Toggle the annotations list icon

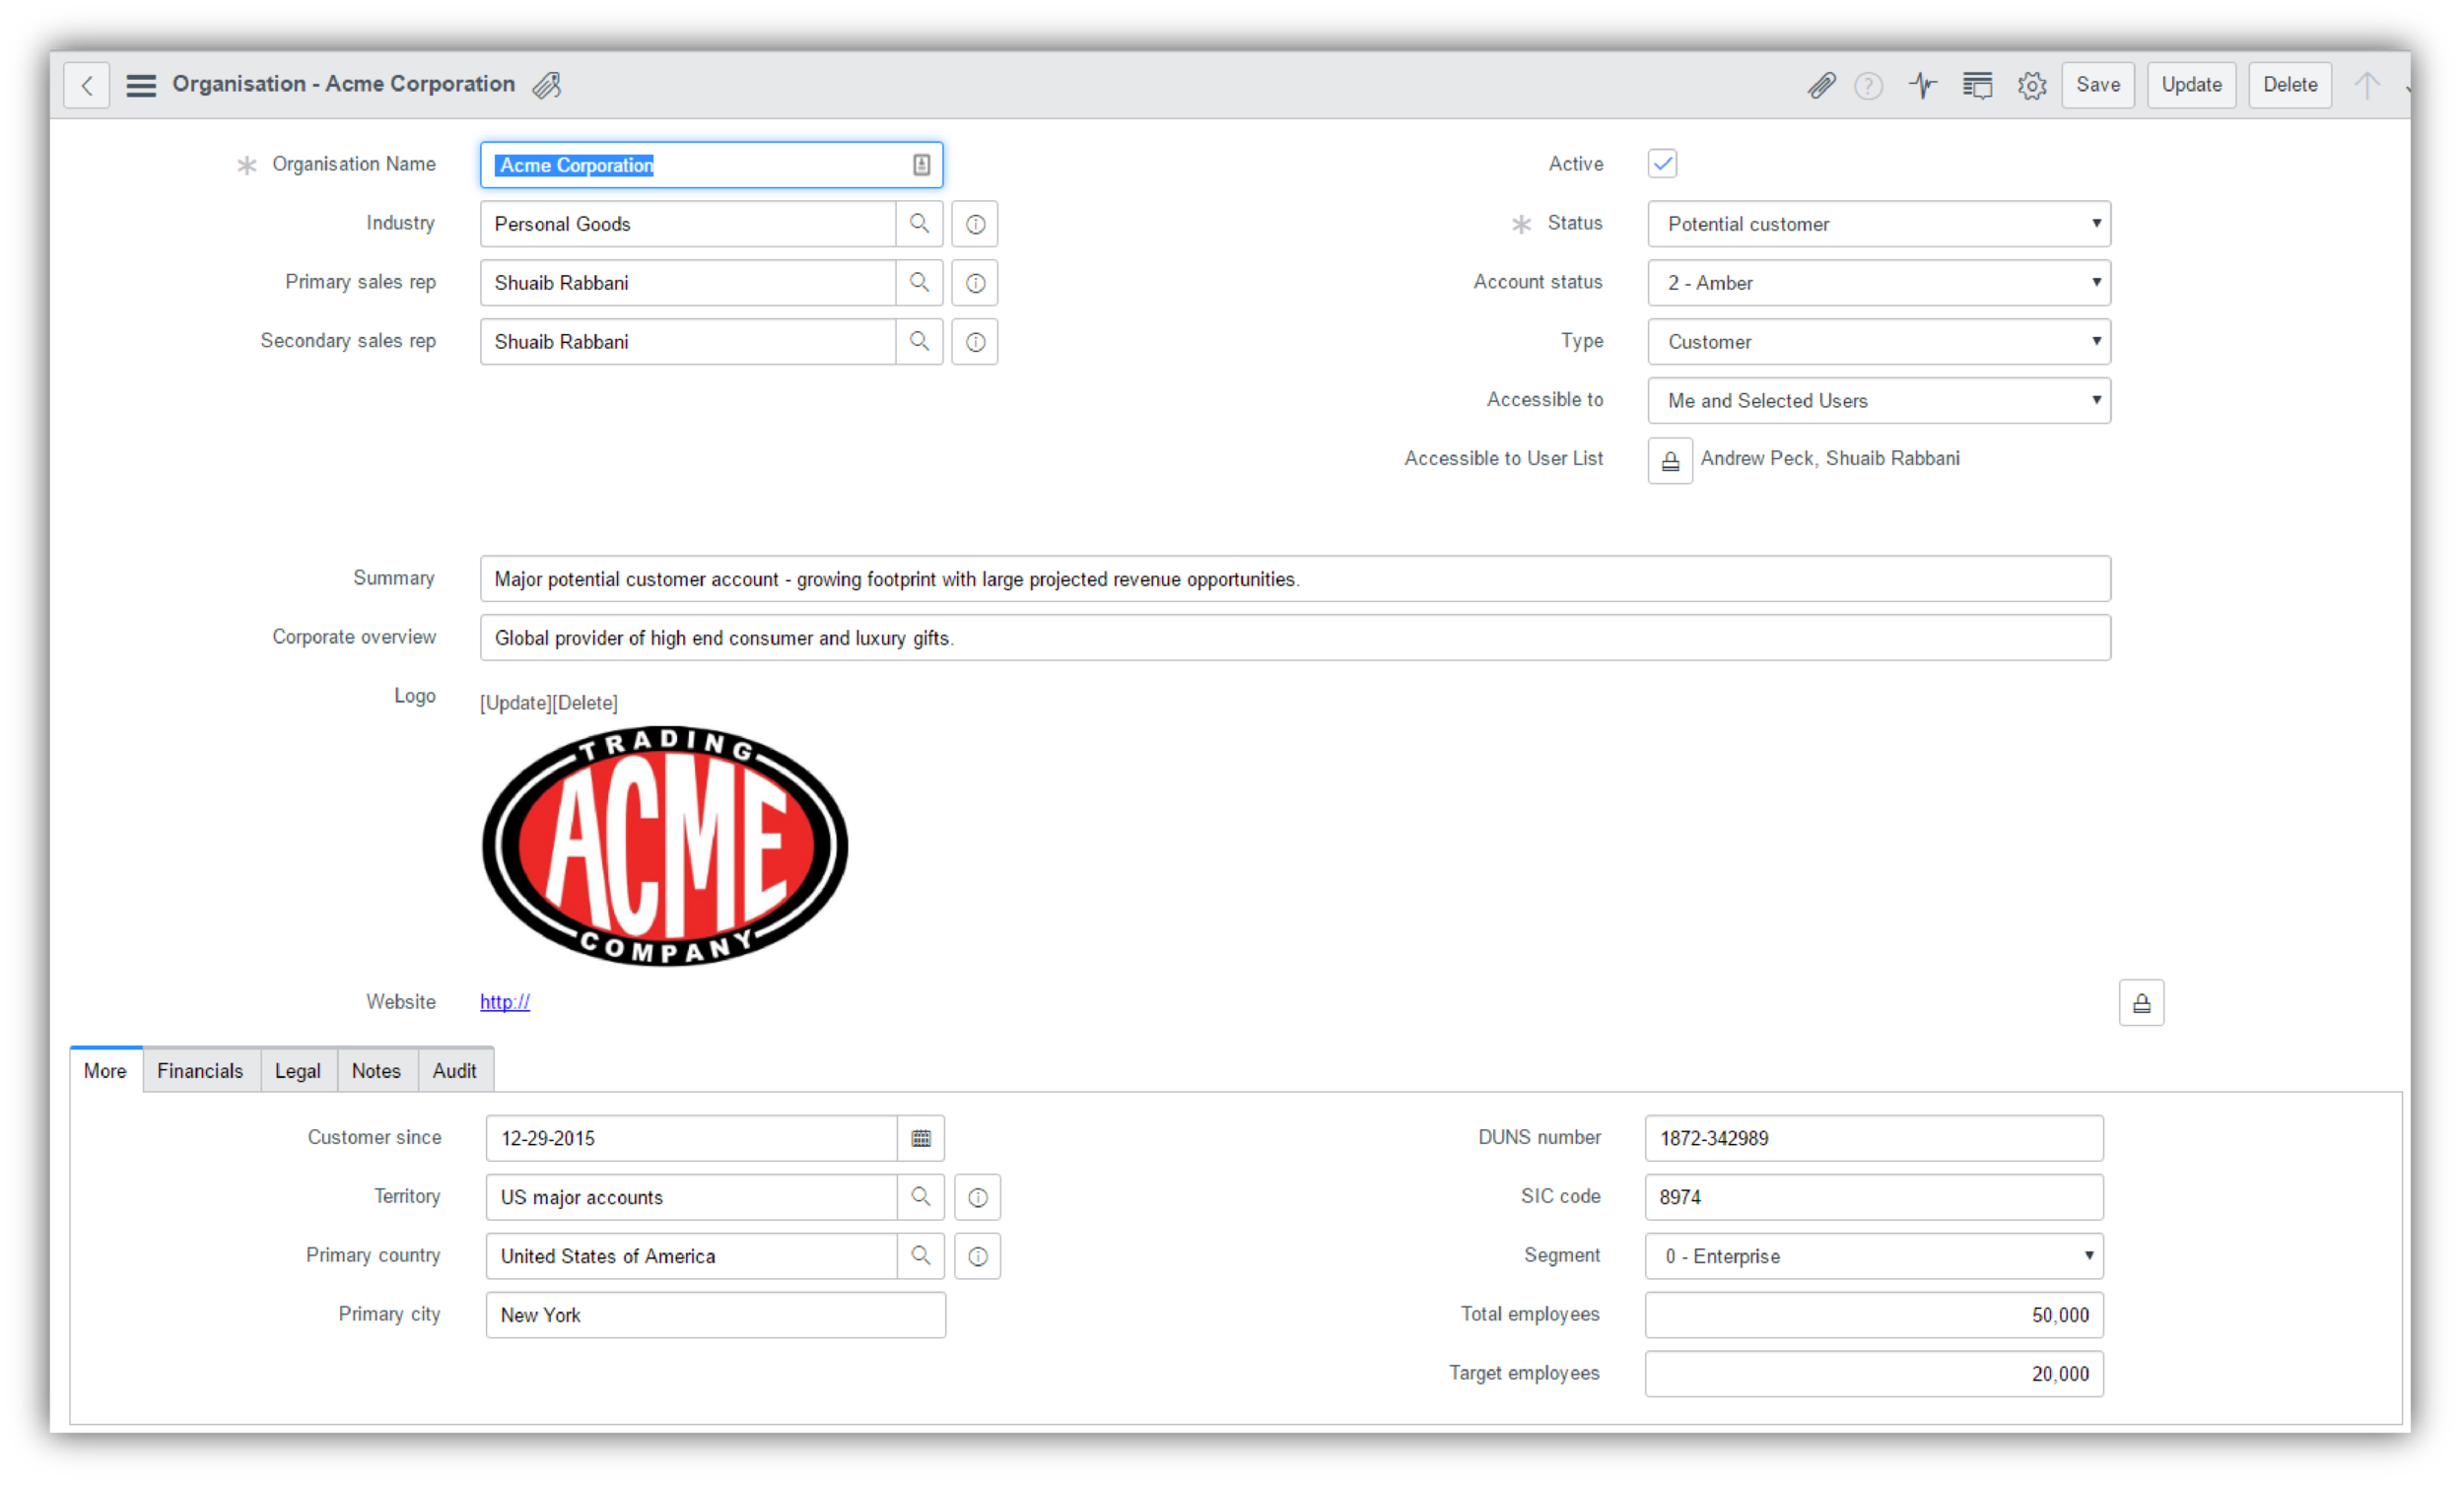pyautogui.click(x=1977, y=85)
